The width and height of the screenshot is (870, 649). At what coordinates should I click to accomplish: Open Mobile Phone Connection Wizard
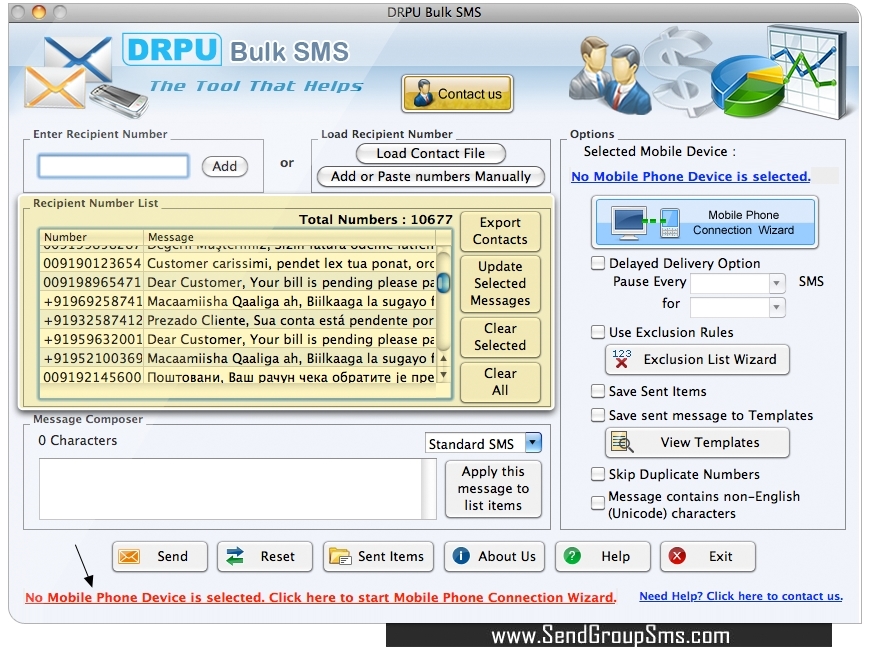tap(705, 222)
